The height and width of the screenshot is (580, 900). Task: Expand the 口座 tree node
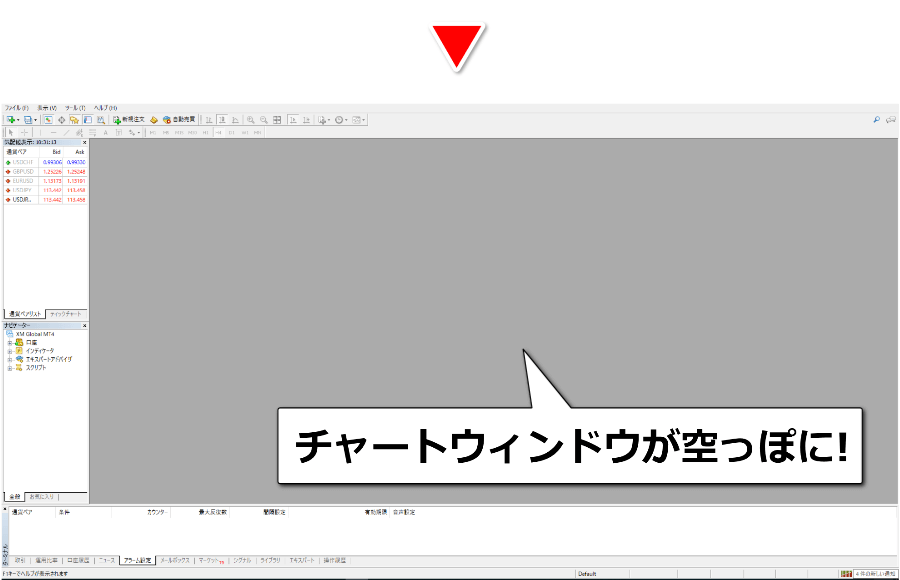pyautogui.click(x=9, y=342)
